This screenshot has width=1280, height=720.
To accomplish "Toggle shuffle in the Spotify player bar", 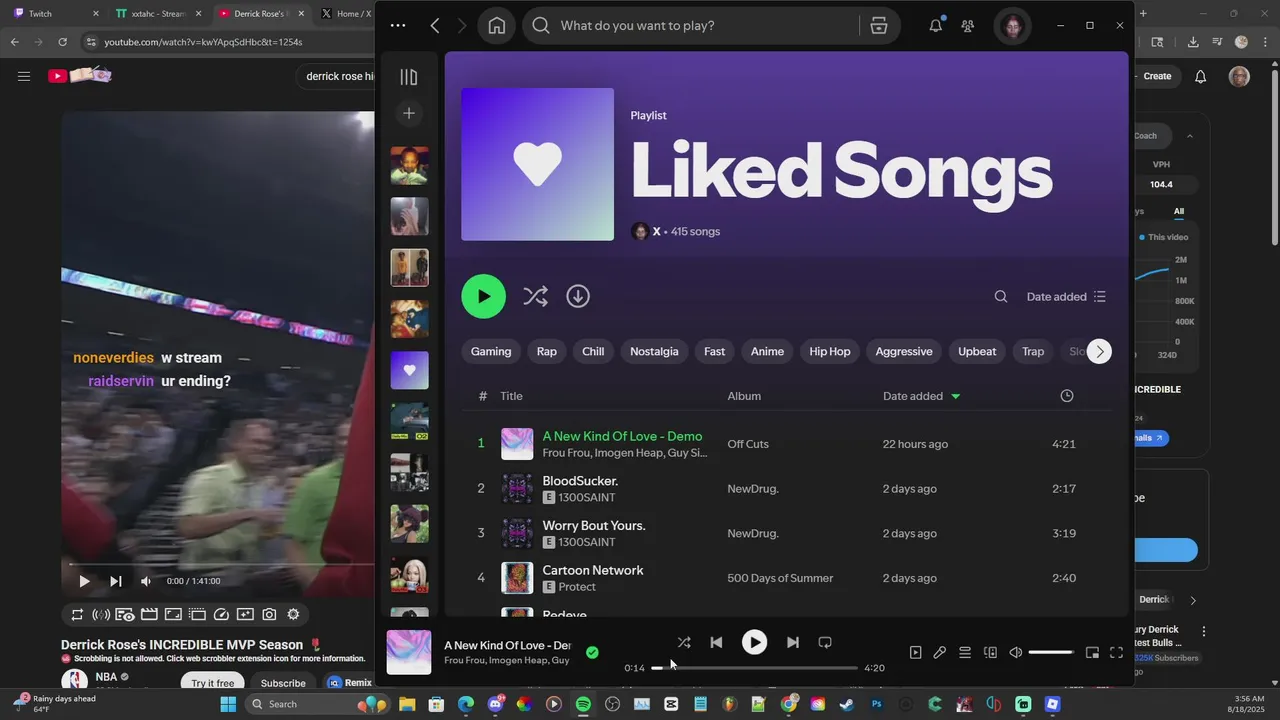I will pyautogui.click(x=684, y=642).
